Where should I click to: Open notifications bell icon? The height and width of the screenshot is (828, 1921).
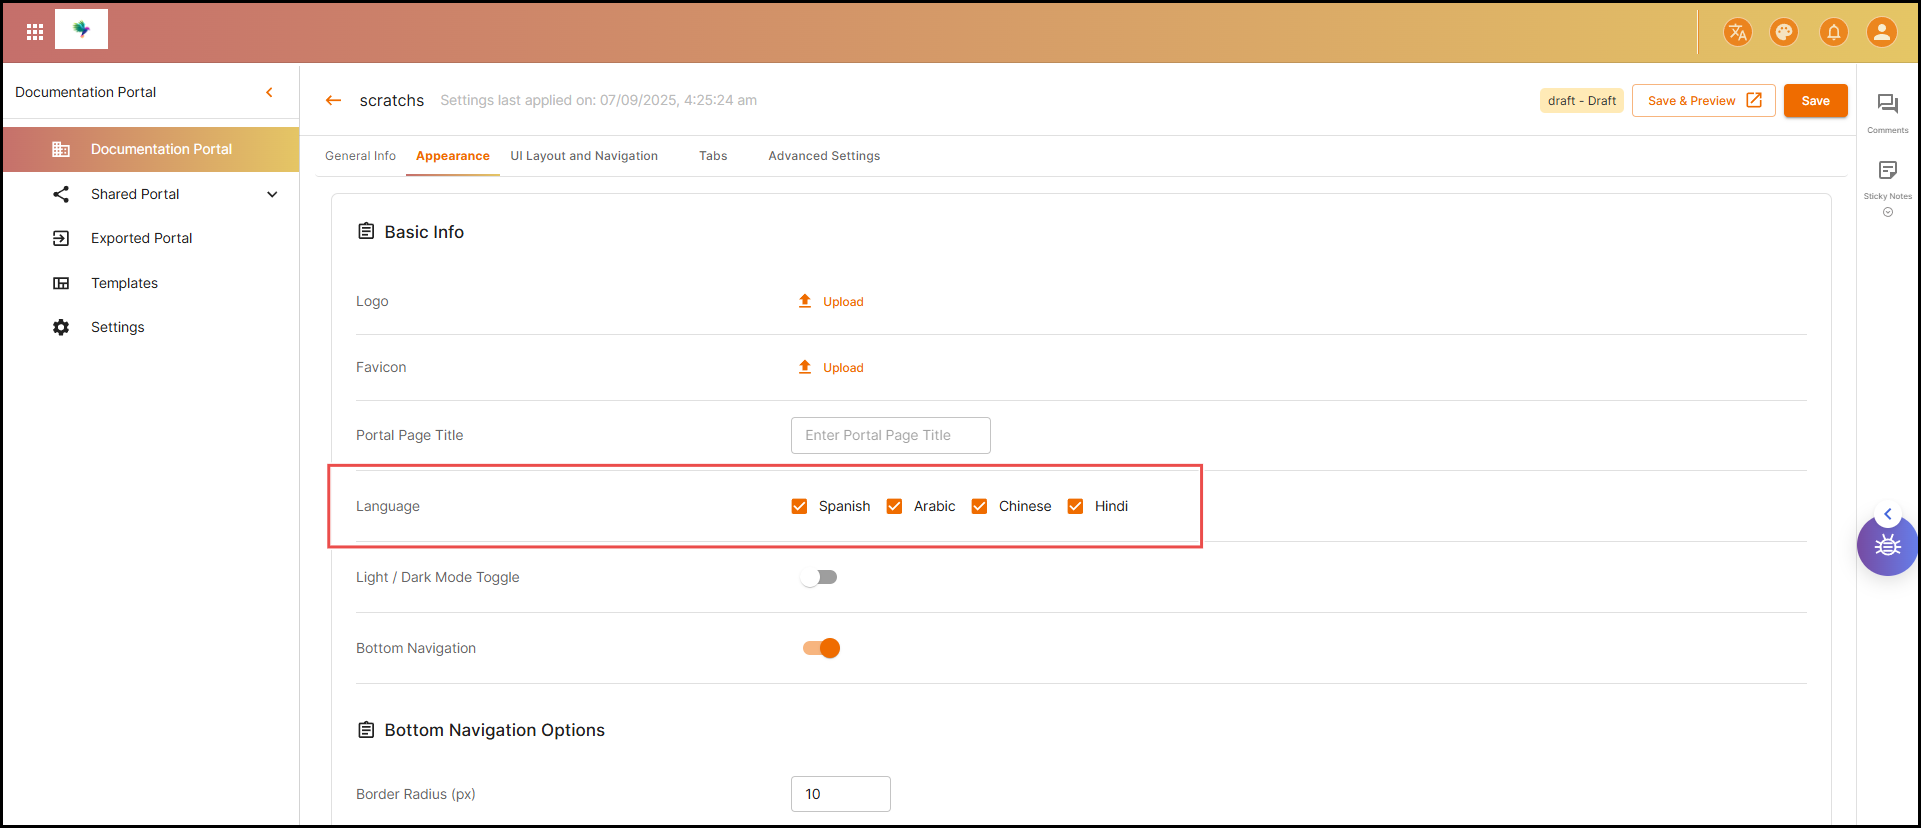1833,32
